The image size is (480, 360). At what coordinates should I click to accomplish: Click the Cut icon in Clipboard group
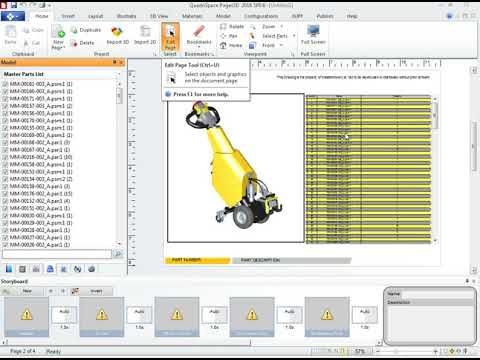(x=26, y=43)
